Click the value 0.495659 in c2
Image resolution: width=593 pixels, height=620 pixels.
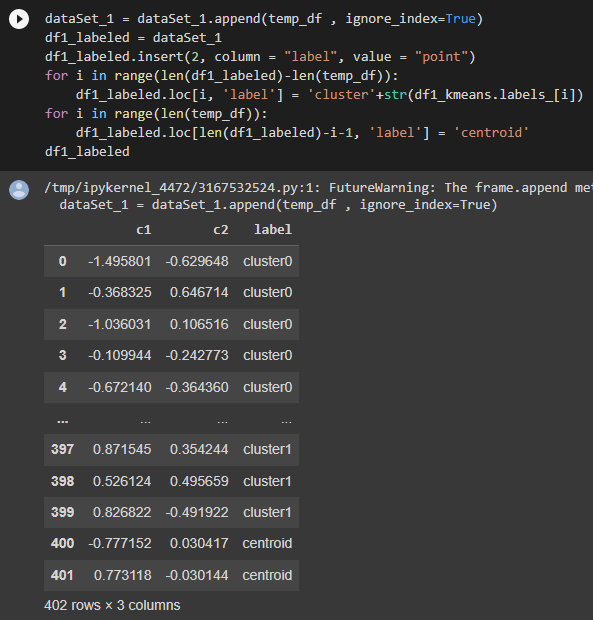point(199,482)
